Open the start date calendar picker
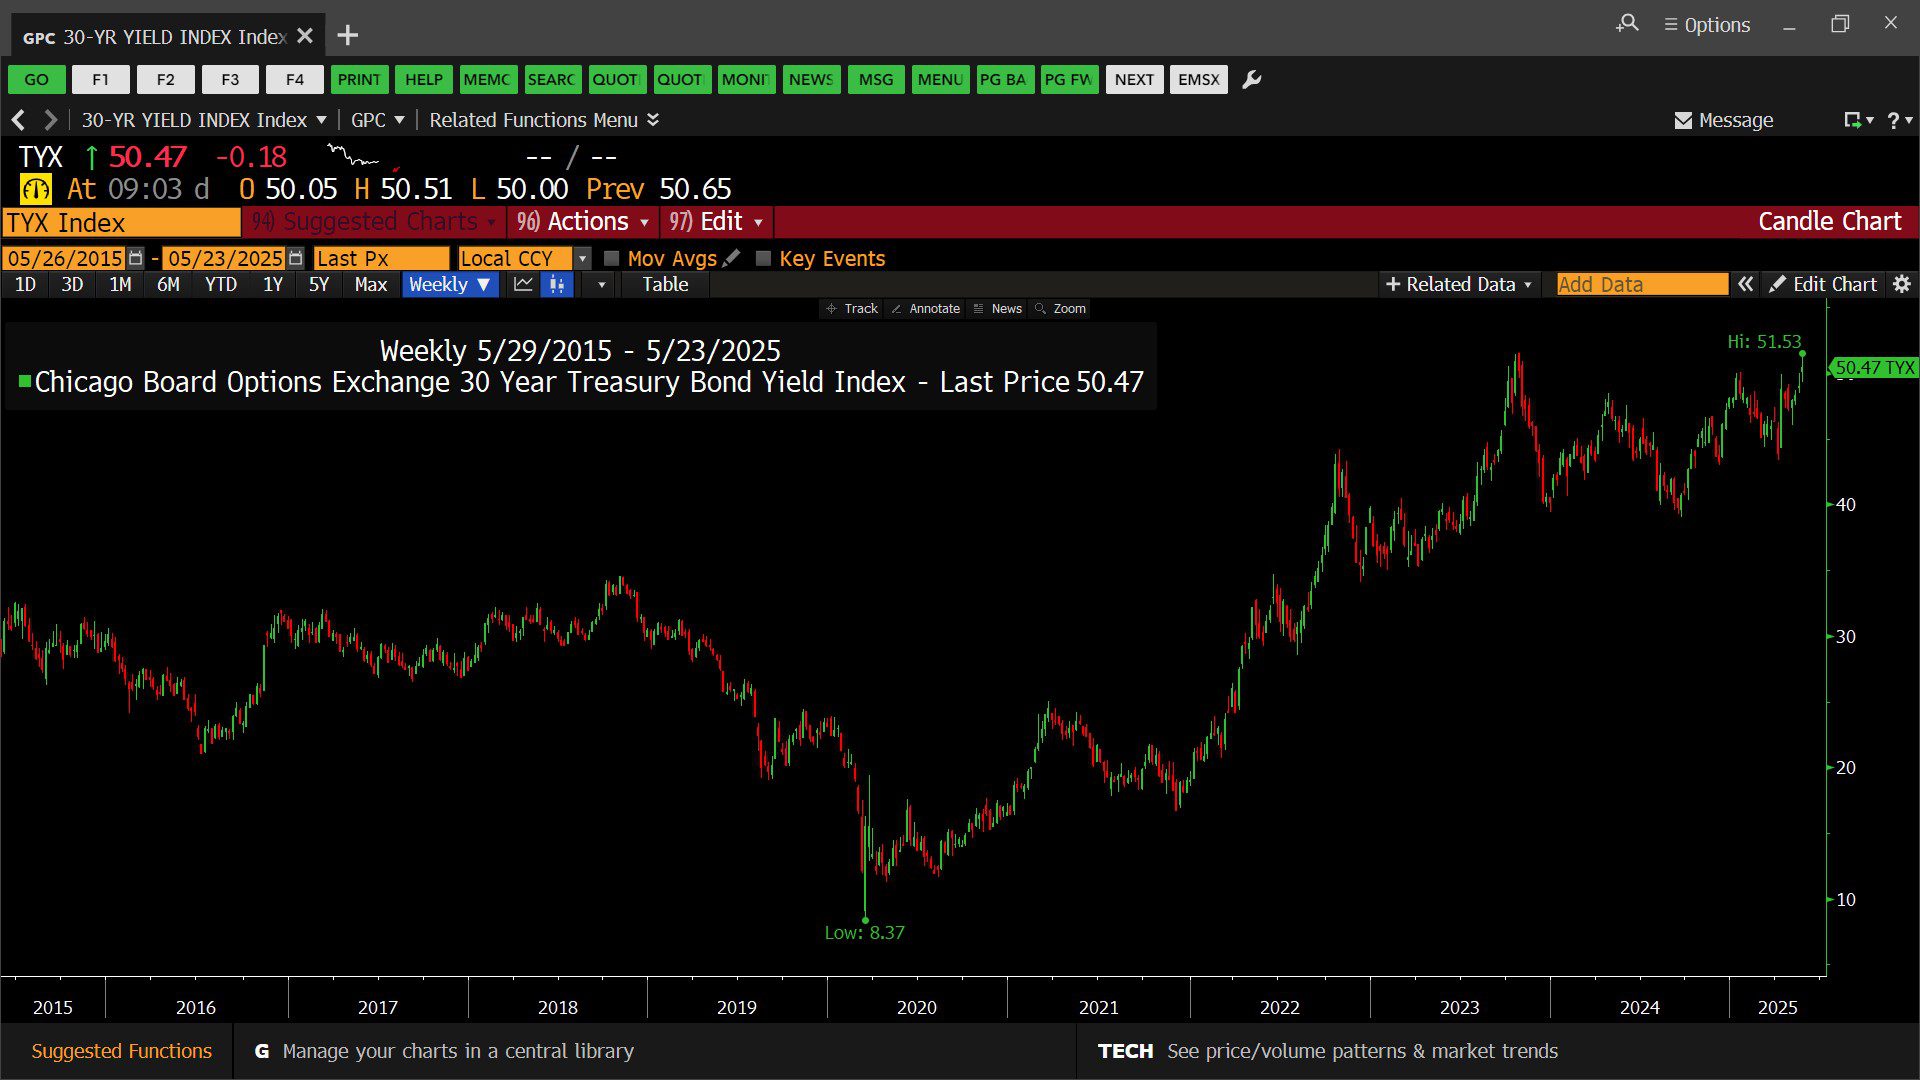1920x1080 pixels. pos(136,258)
